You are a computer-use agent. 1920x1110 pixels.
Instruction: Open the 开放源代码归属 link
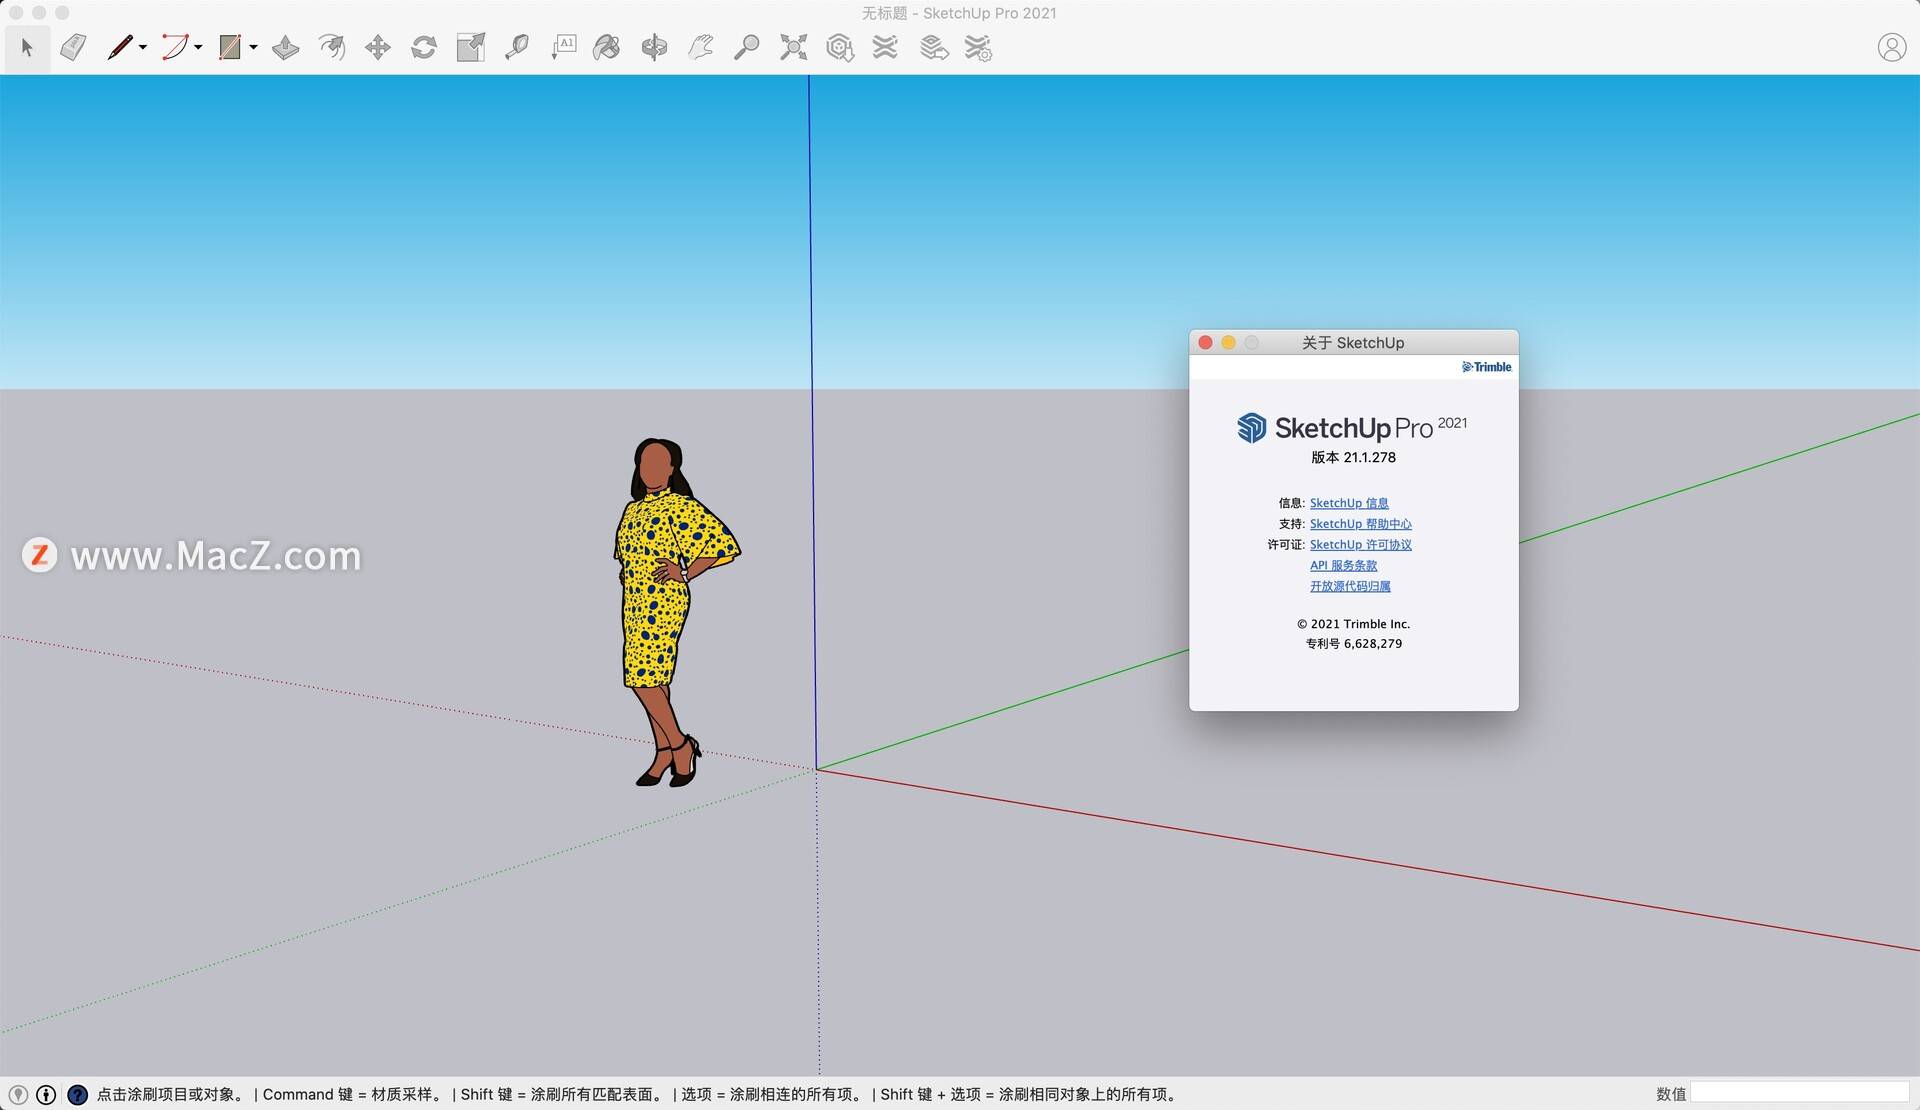click(x=1350, y=587)
